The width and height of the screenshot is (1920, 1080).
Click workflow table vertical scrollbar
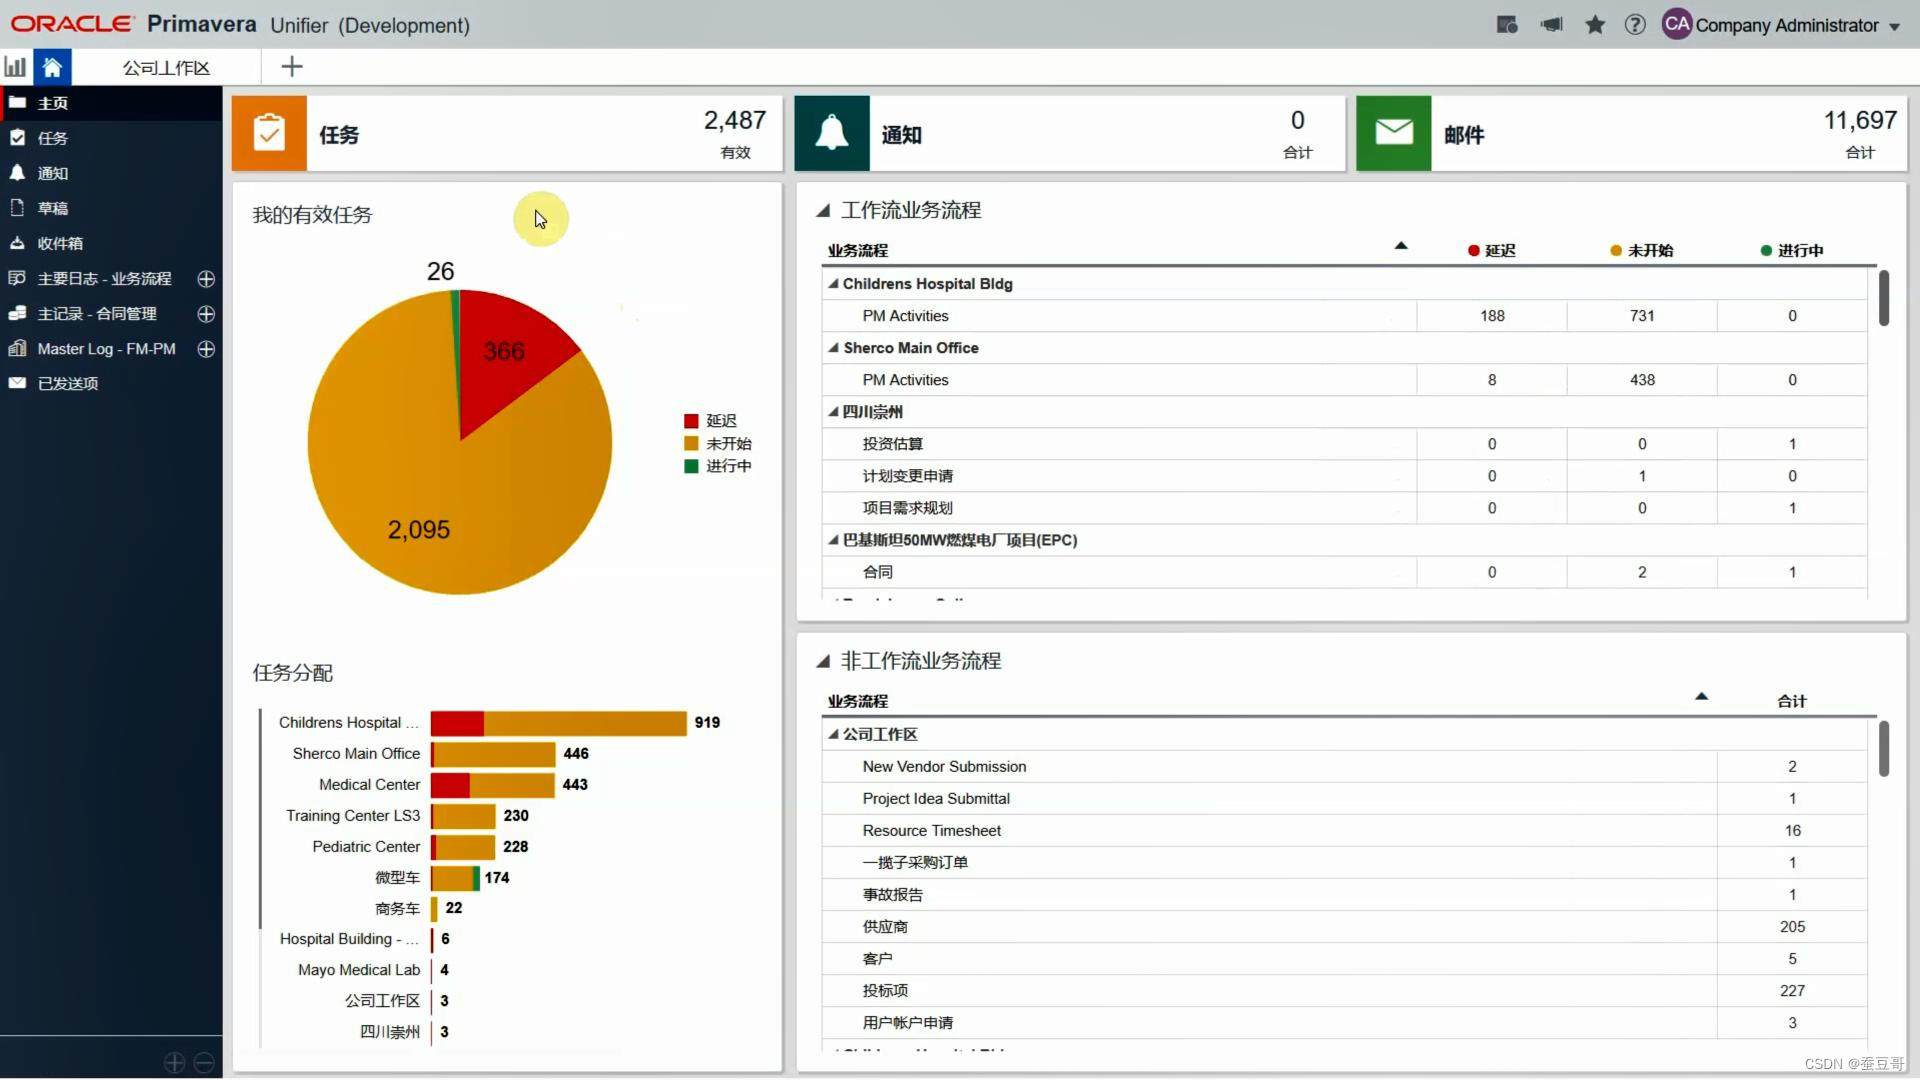coord(1884,298)
